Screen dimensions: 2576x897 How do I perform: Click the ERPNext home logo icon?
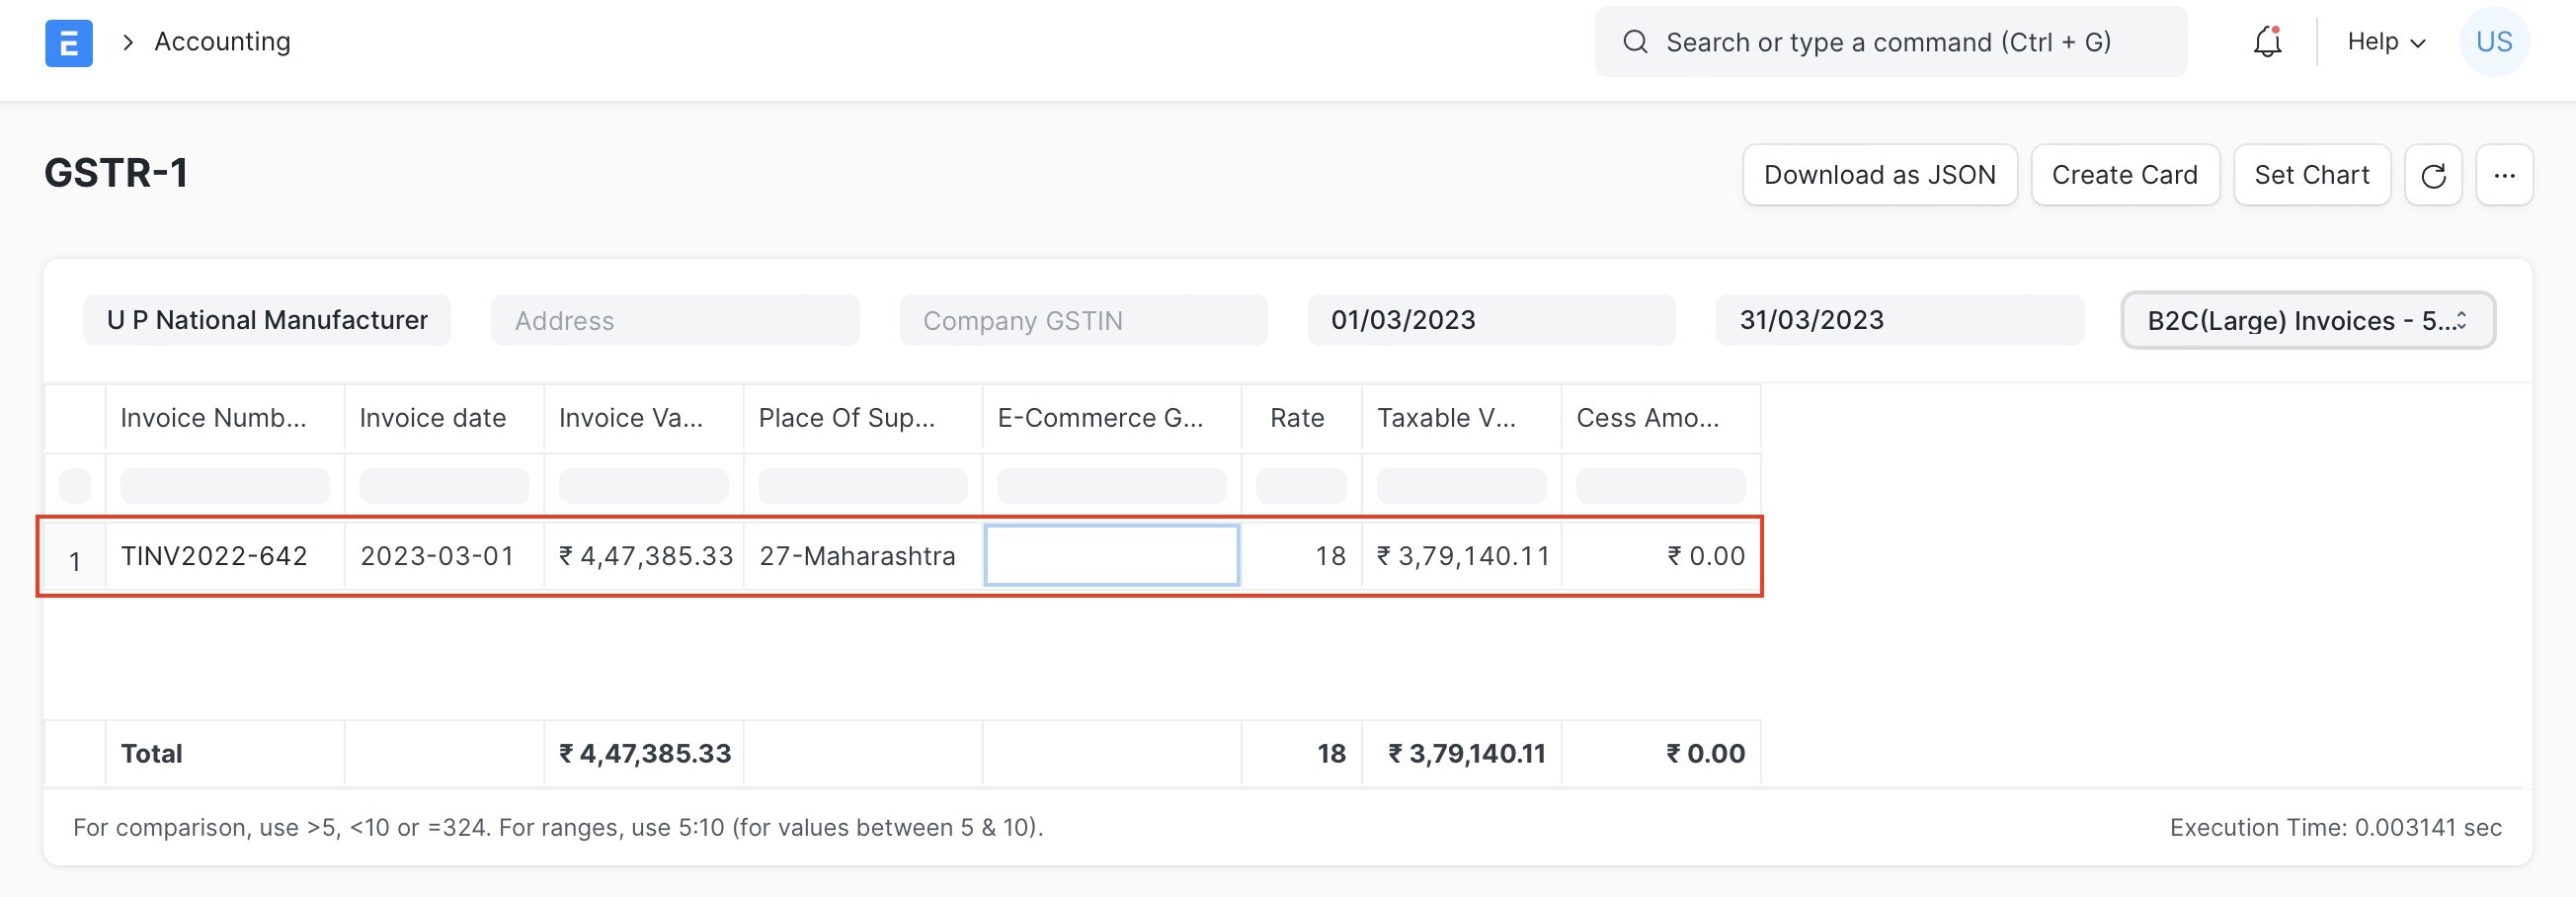(69, 43)
